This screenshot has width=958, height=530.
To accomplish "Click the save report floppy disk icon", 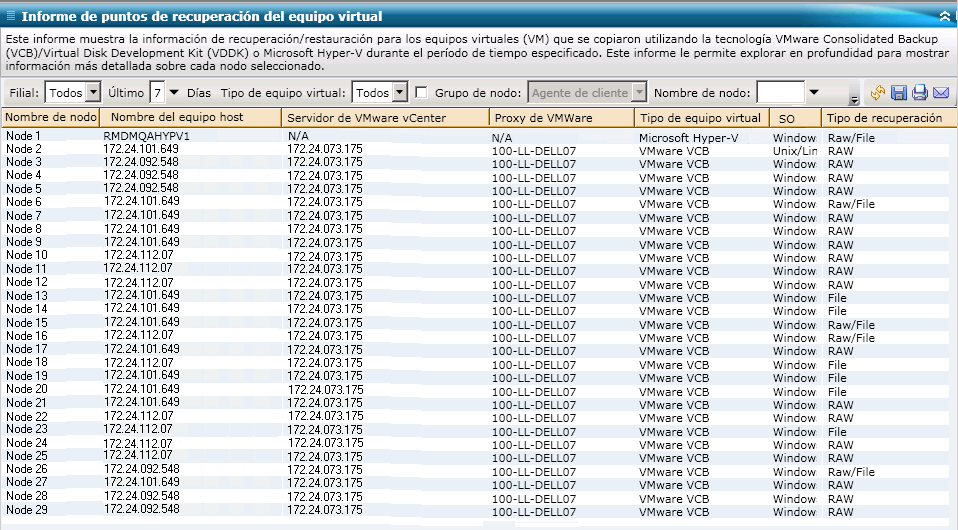I will coord(899,93).
